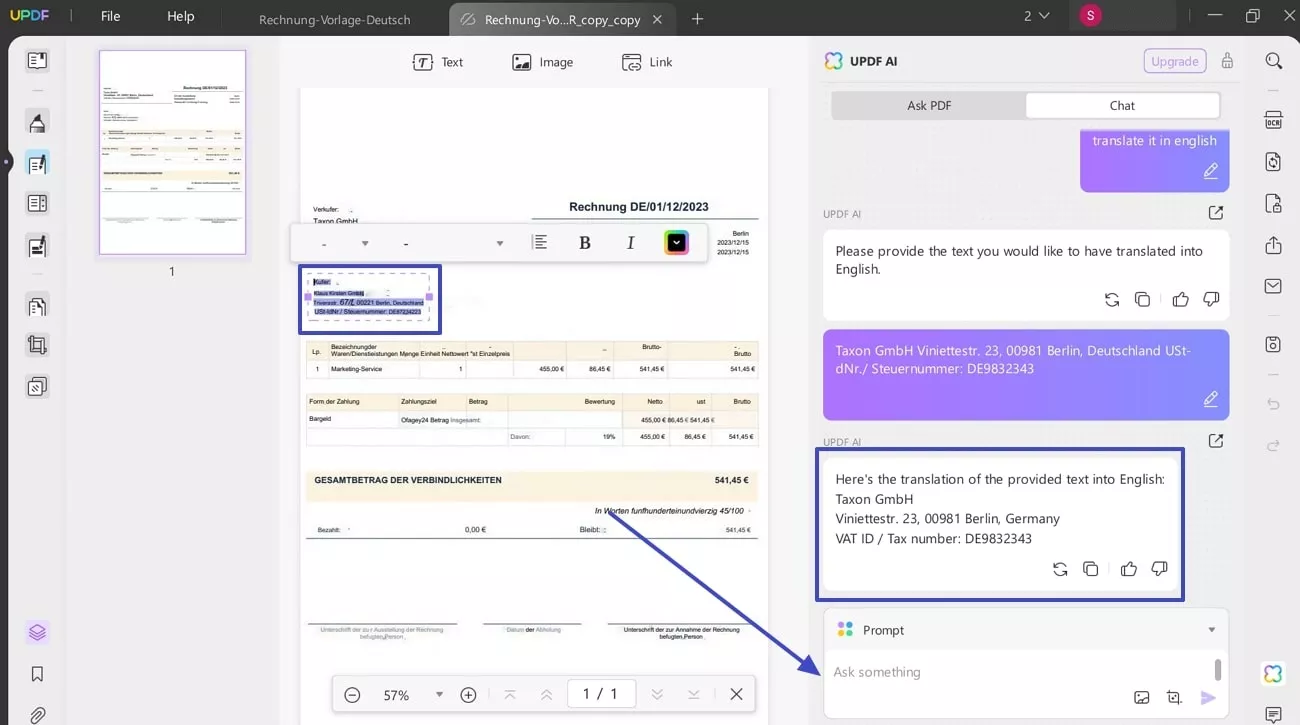The width and height of the screenshot is (1300, 725).
Task: Click the Upgrade button
Action: click(1174, 60)
